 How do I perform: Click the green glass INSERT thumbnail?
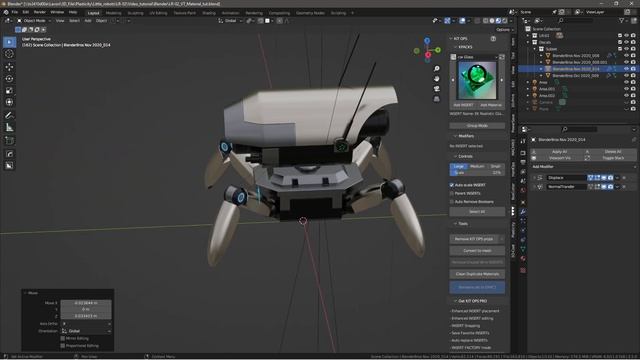point(477,80)
